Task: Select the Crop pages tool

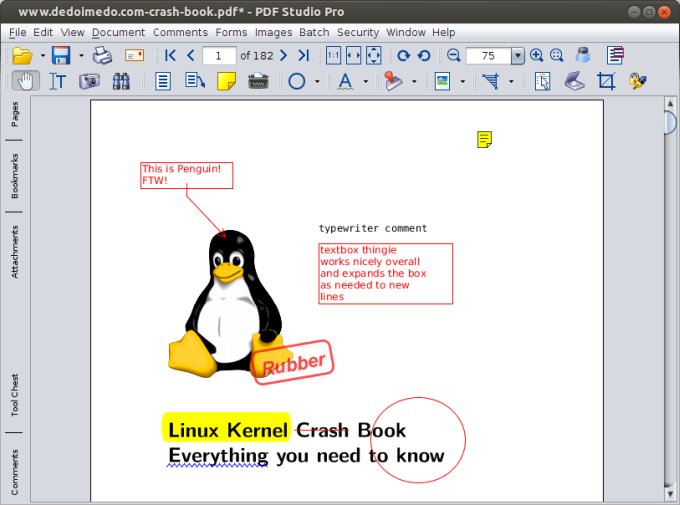Action: 606,81
